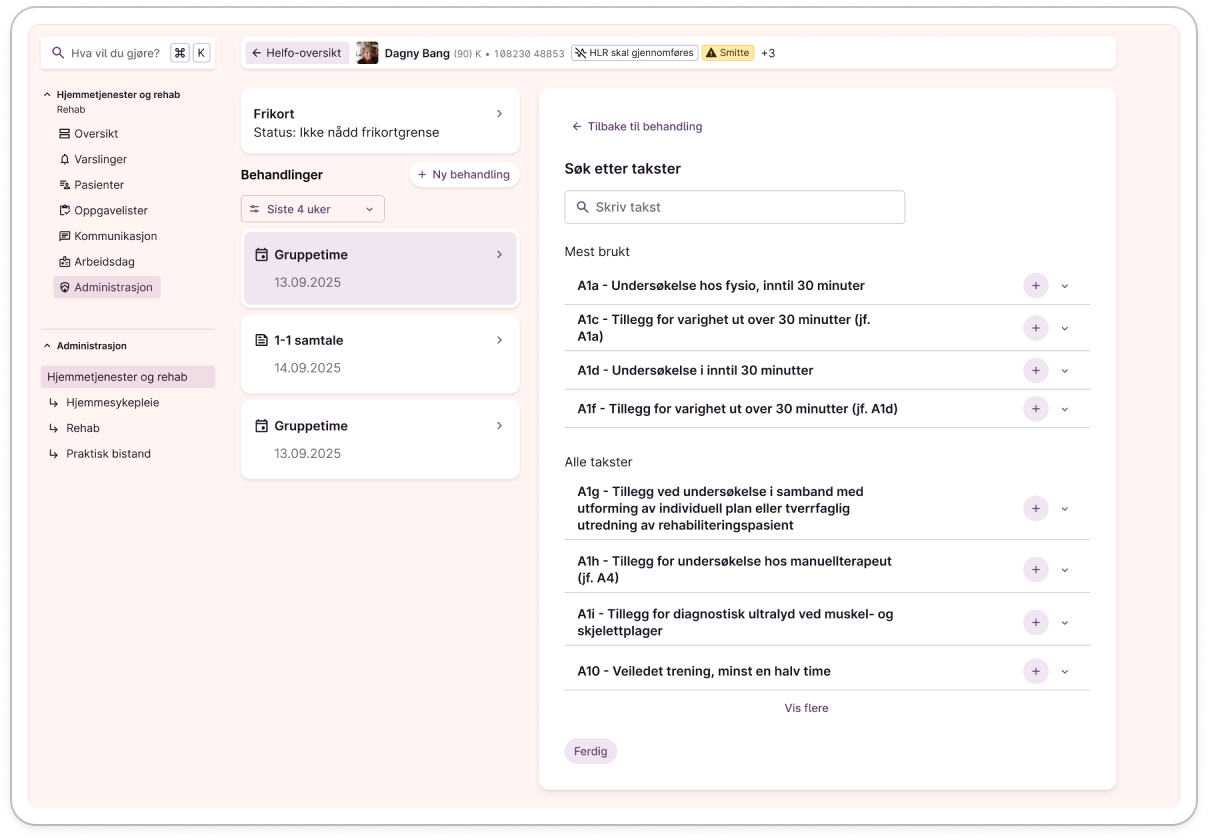Viewport: 1208px width, 840px height.
Task: Collapse the Hjemmetjenester og rehab section
Action: (x=47, y=95)
